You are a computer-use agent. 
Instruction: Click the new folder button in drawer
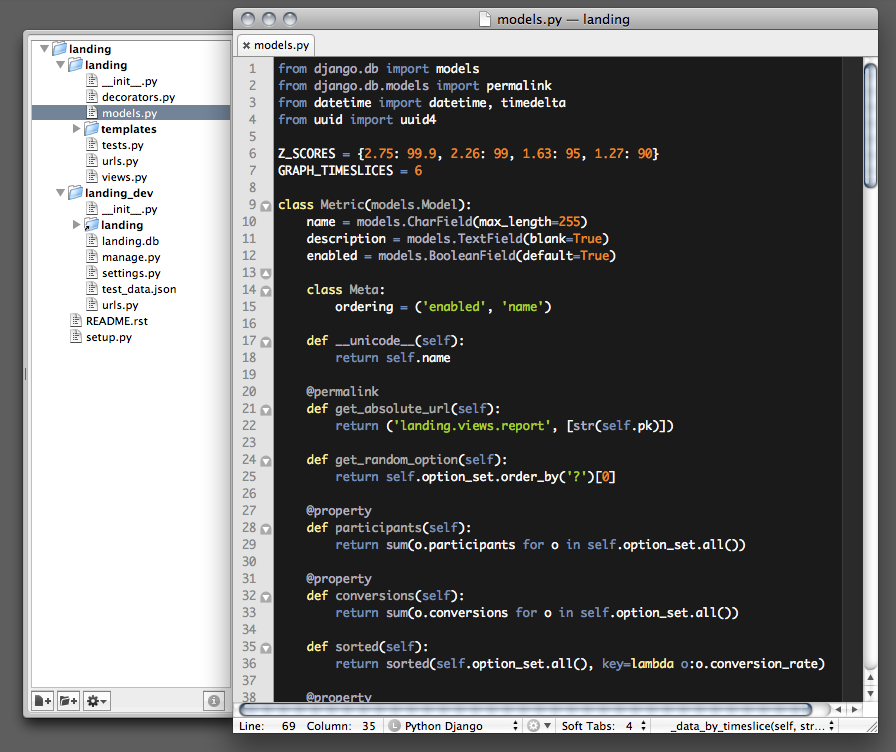pos(68,701)
